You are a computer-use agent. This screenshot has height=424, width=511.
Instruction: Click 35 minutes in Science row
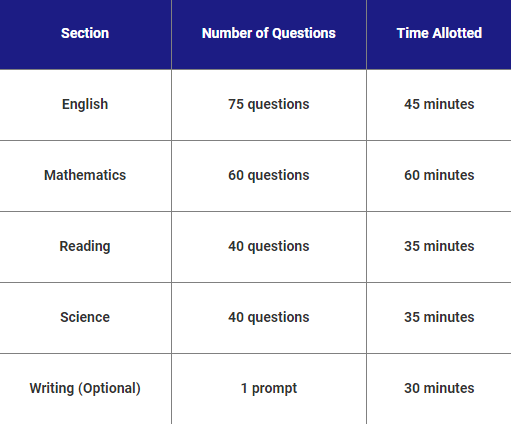click(439, 317)
